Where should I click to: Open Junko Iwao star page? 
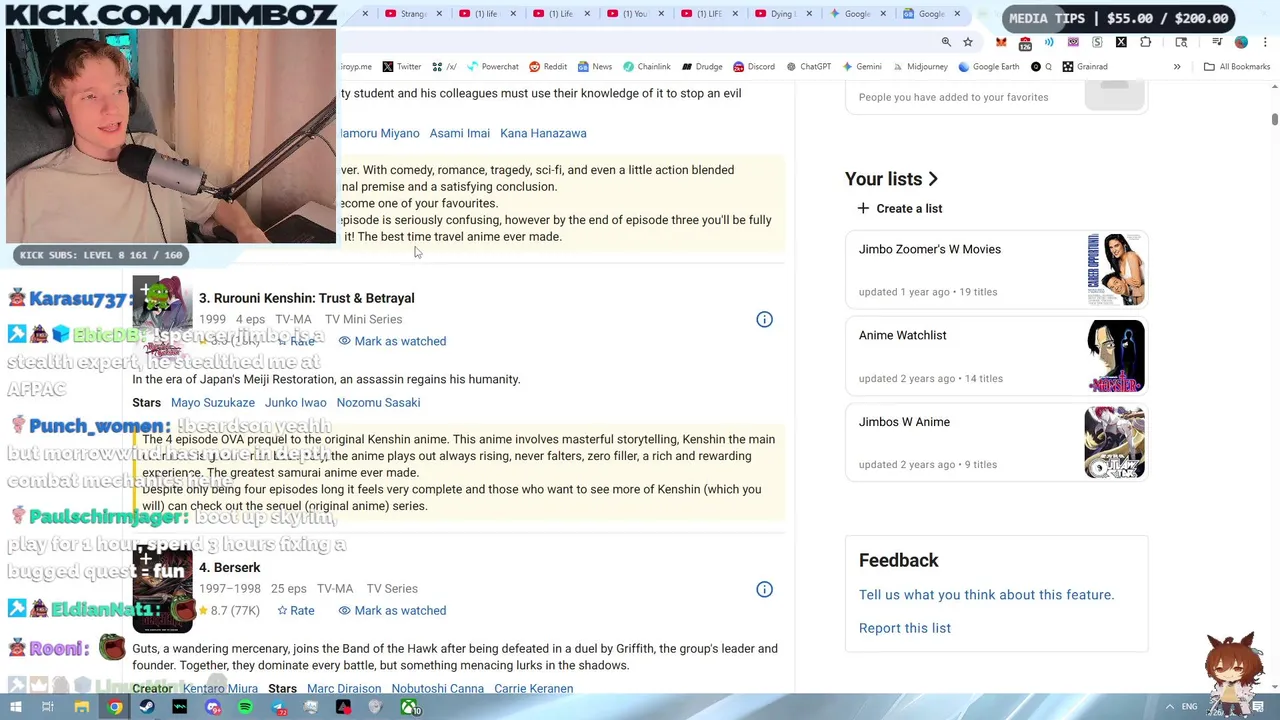(295, 402)
